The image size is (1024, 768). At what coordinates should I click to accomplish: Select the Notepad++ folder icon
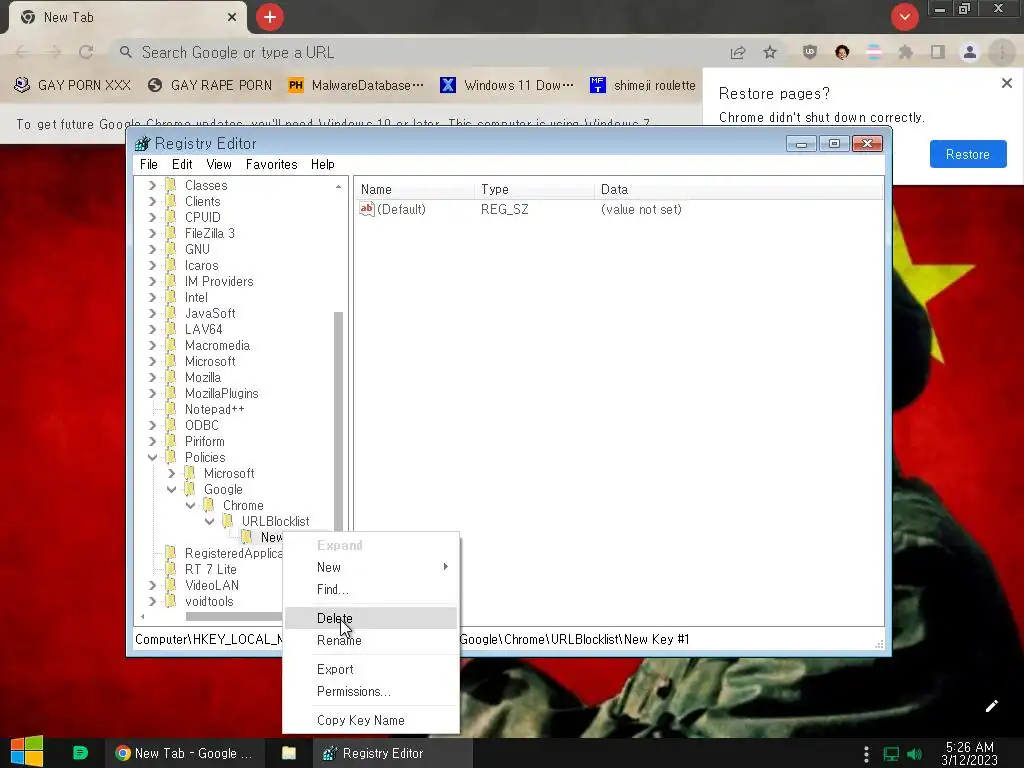pyautogui.click(x=170, y=409)
